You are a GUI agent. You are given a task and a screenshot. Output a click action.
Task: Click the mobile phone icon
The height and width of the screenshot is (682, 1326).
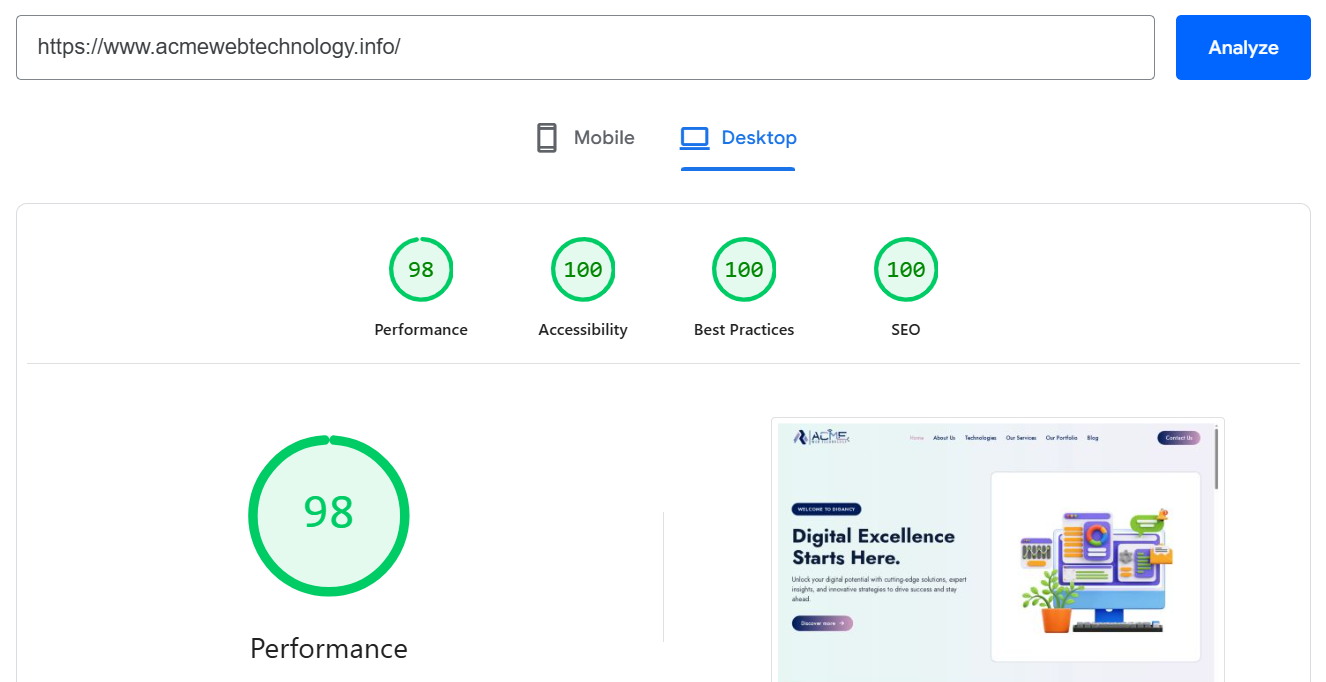tap(546, 137)
